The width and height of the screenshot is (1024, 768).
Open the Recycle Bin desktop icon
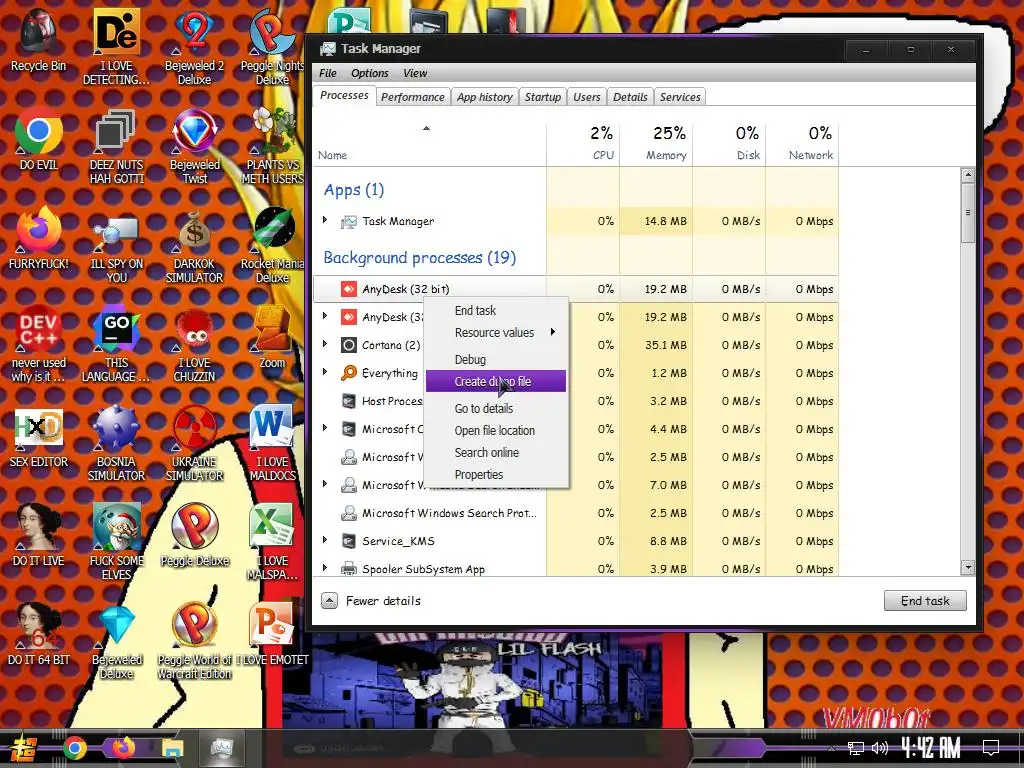point(38,41)
